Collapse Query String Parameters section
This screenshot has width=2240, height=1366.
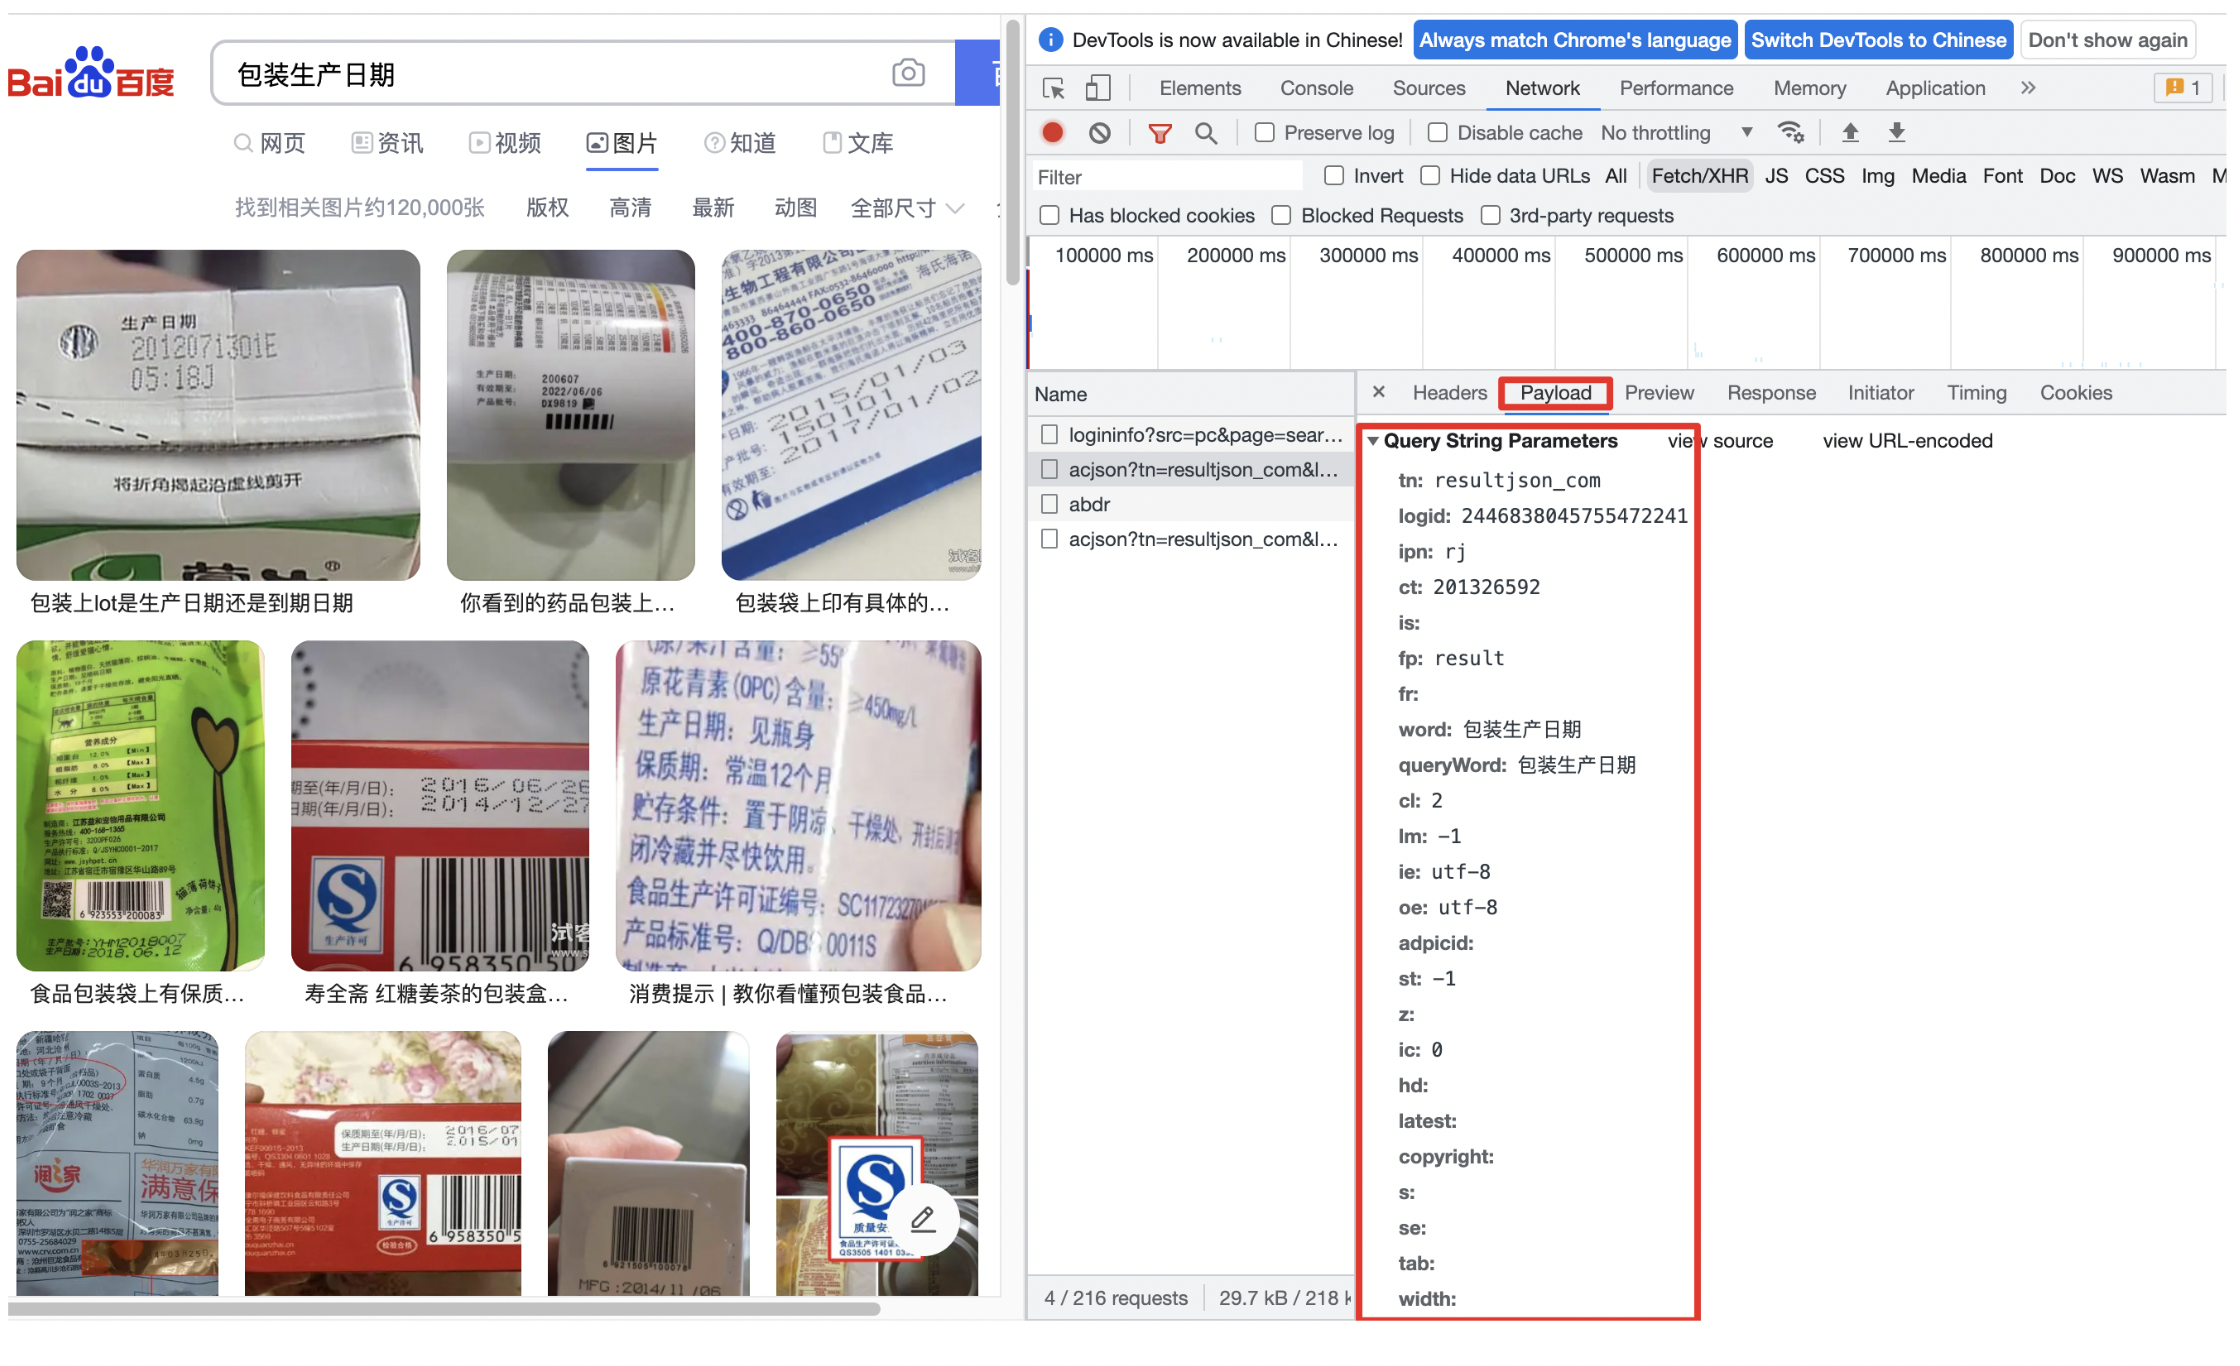tap(1373, 441)
